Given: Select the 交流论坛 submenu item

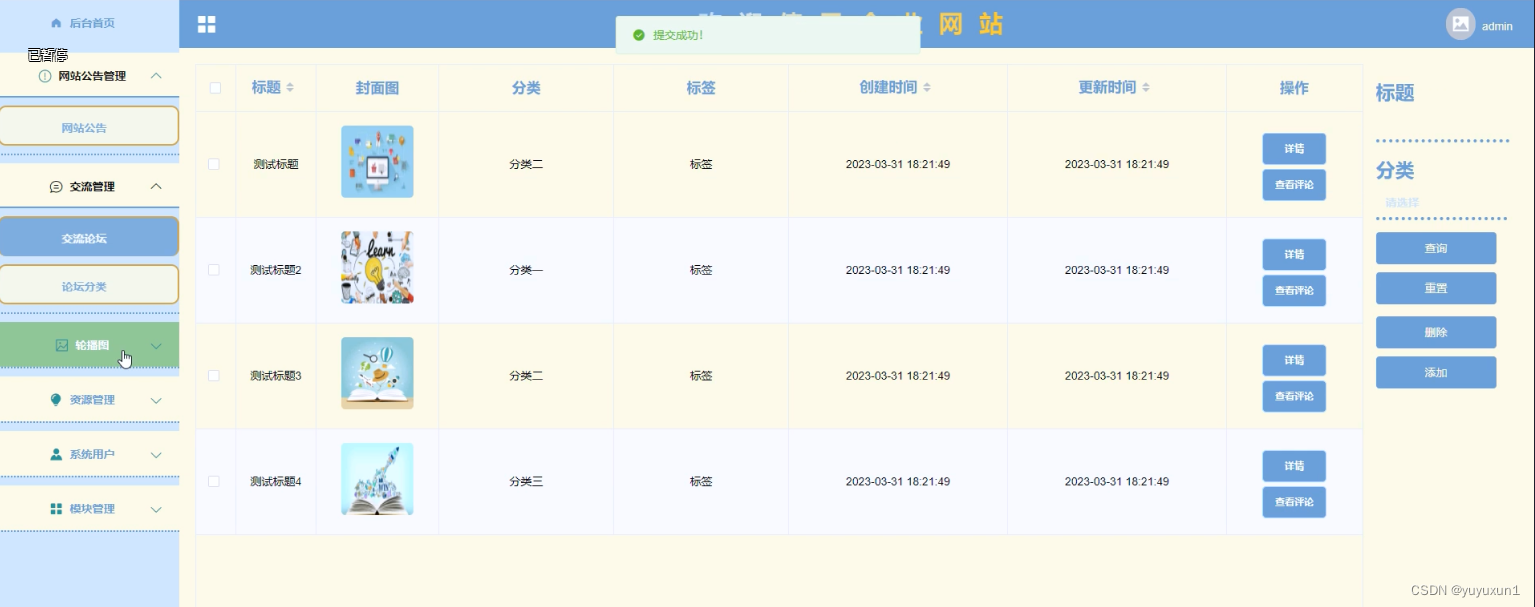Looking at the screenshot, I should (89, 237).
